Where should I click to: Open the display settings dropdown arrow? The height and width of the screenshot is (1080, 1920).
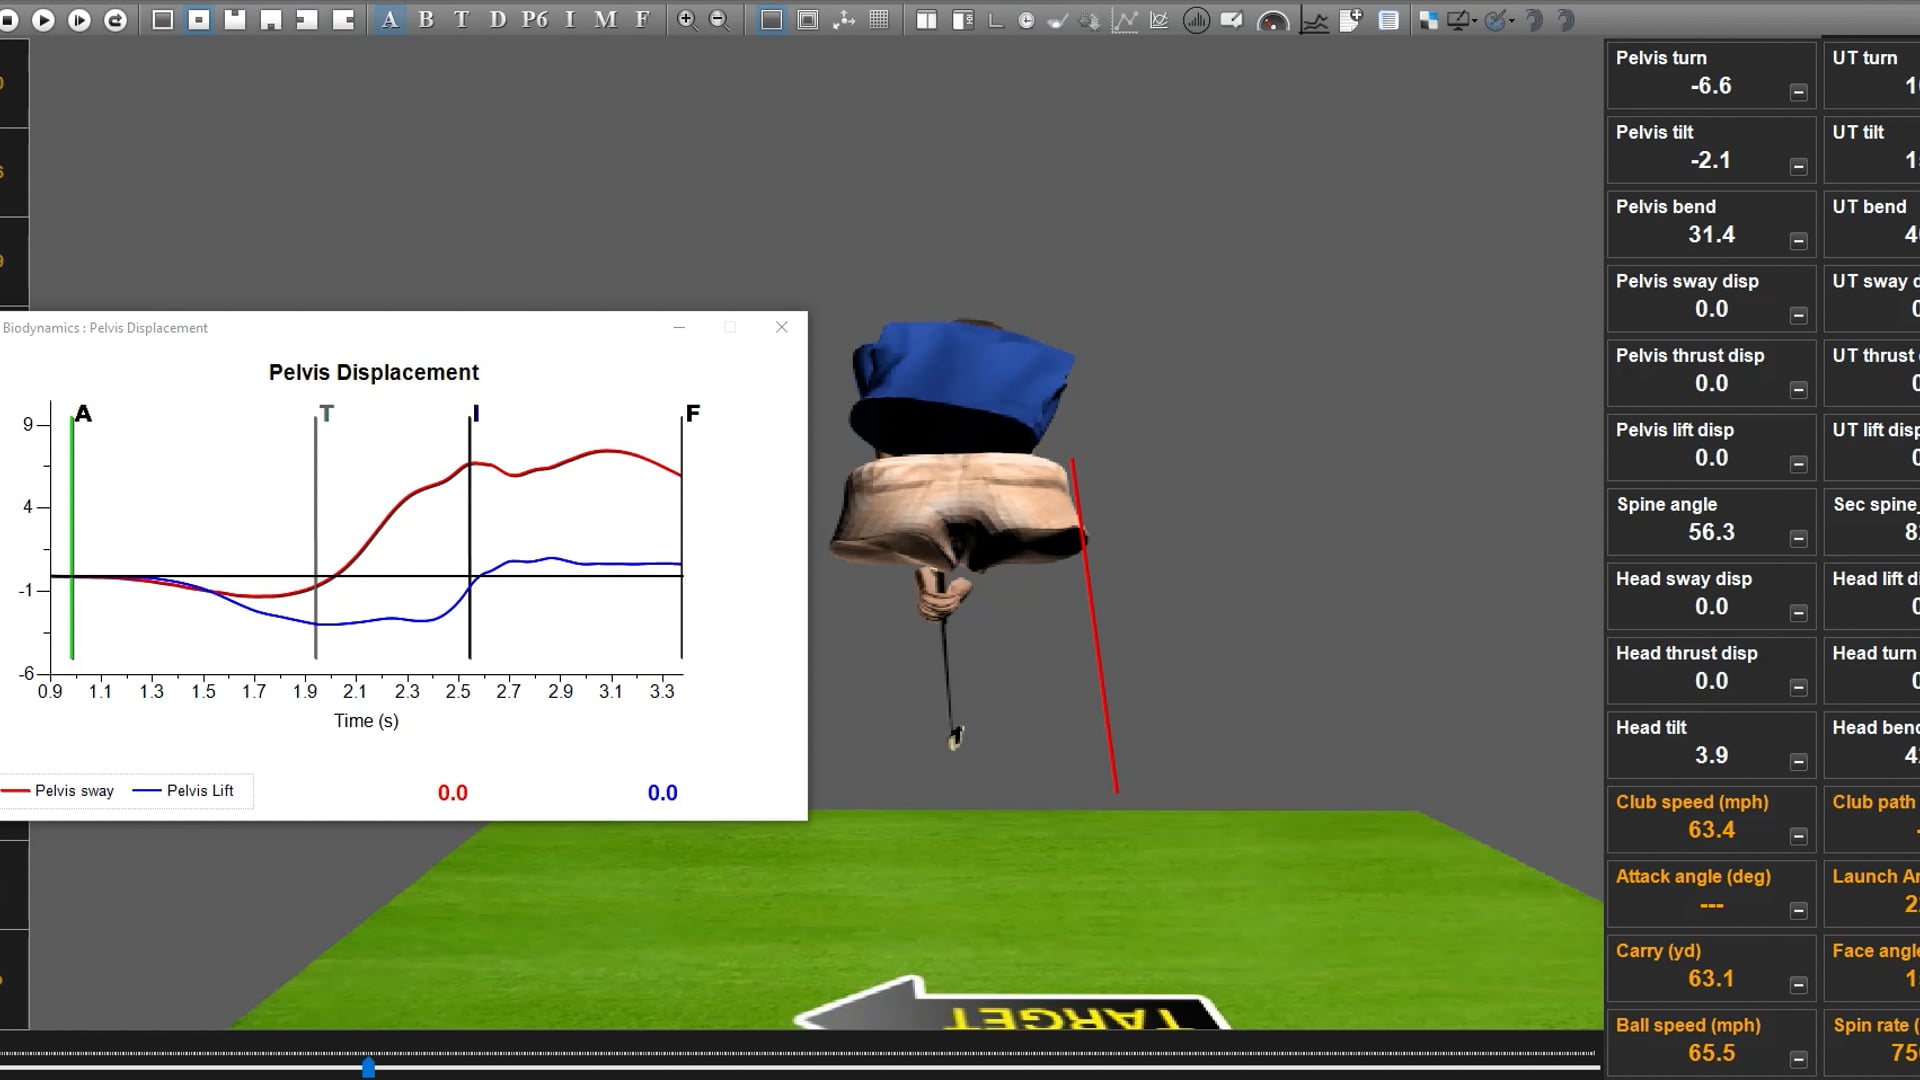coord(1475,22)
